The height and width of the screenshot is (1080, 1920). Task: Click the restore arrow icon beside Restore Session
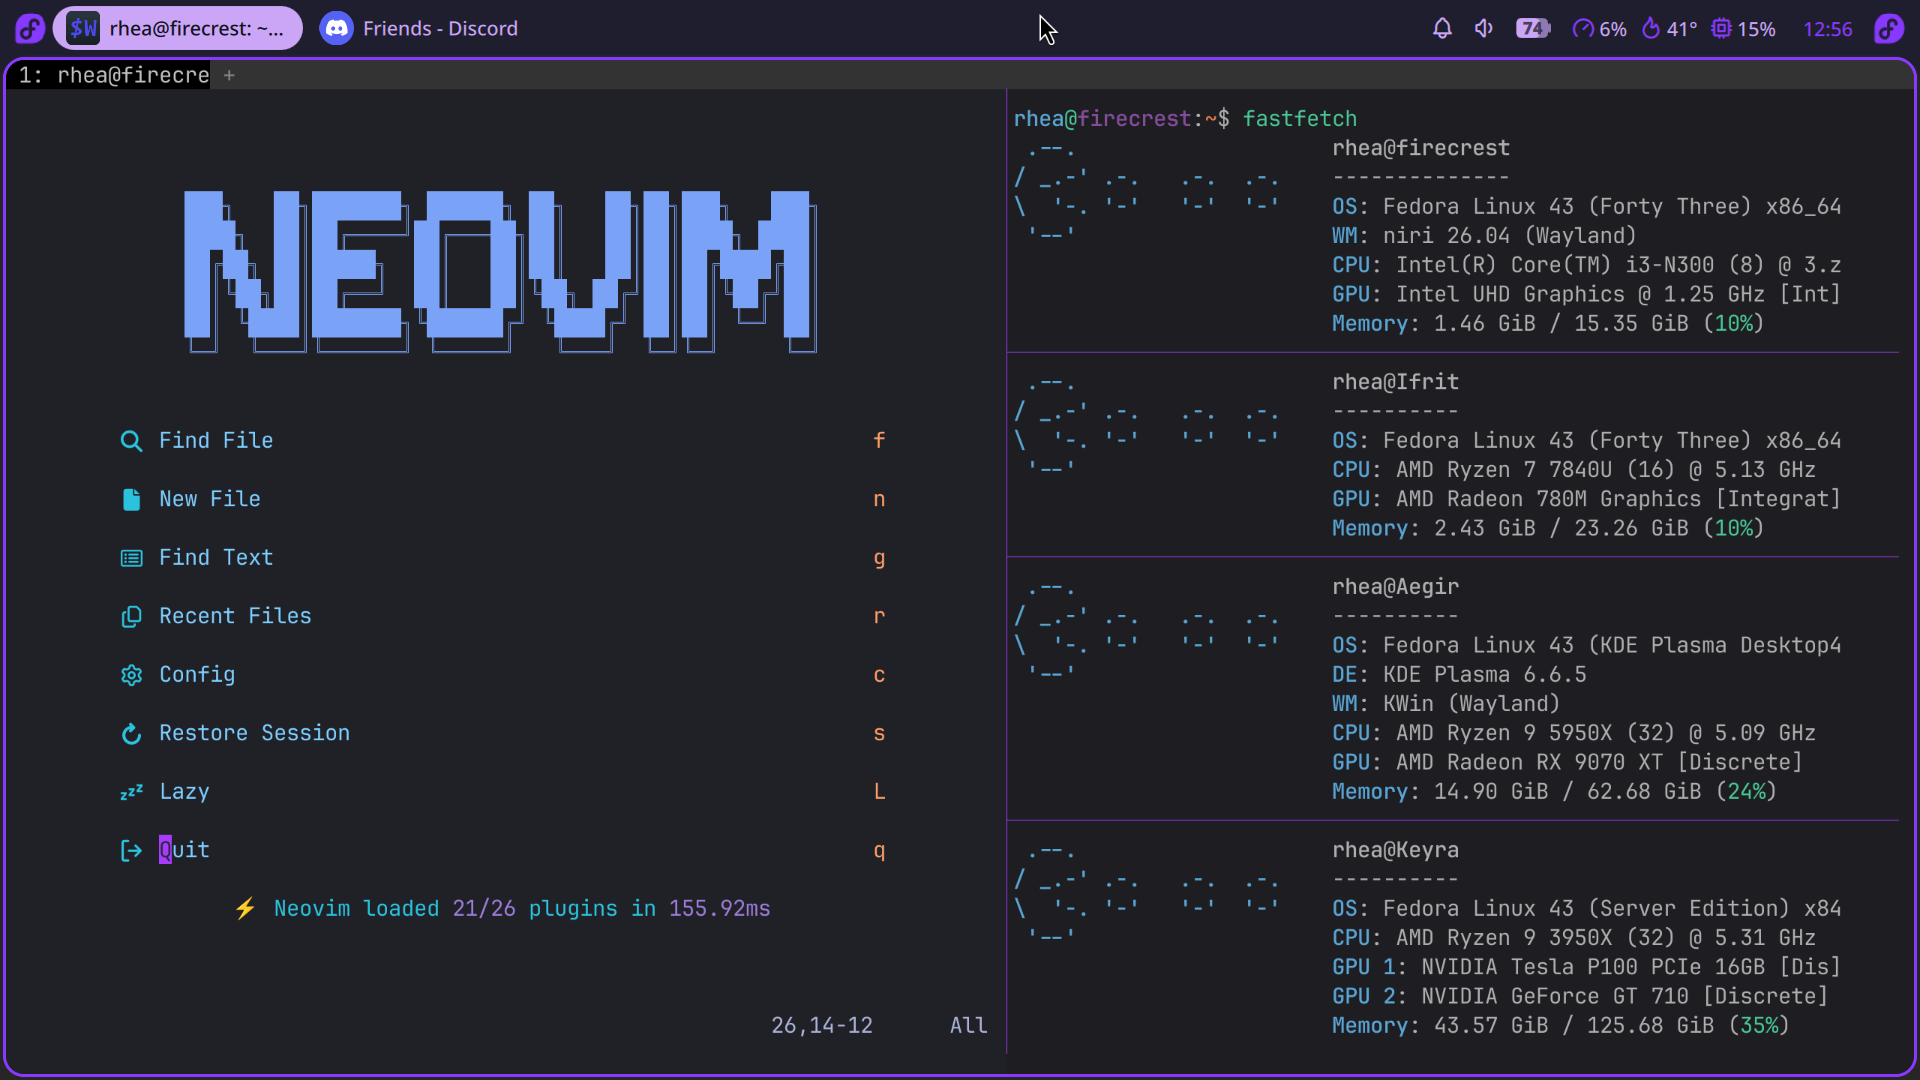(x=131, y=733)
